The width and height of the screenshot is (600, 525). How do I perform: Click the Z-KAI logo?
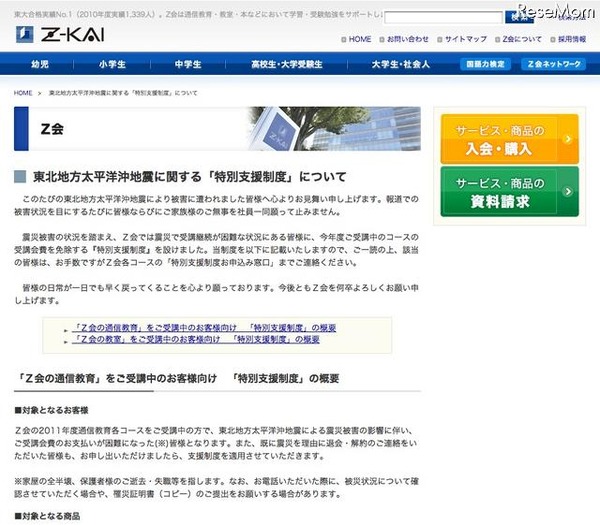click(60, 34)
